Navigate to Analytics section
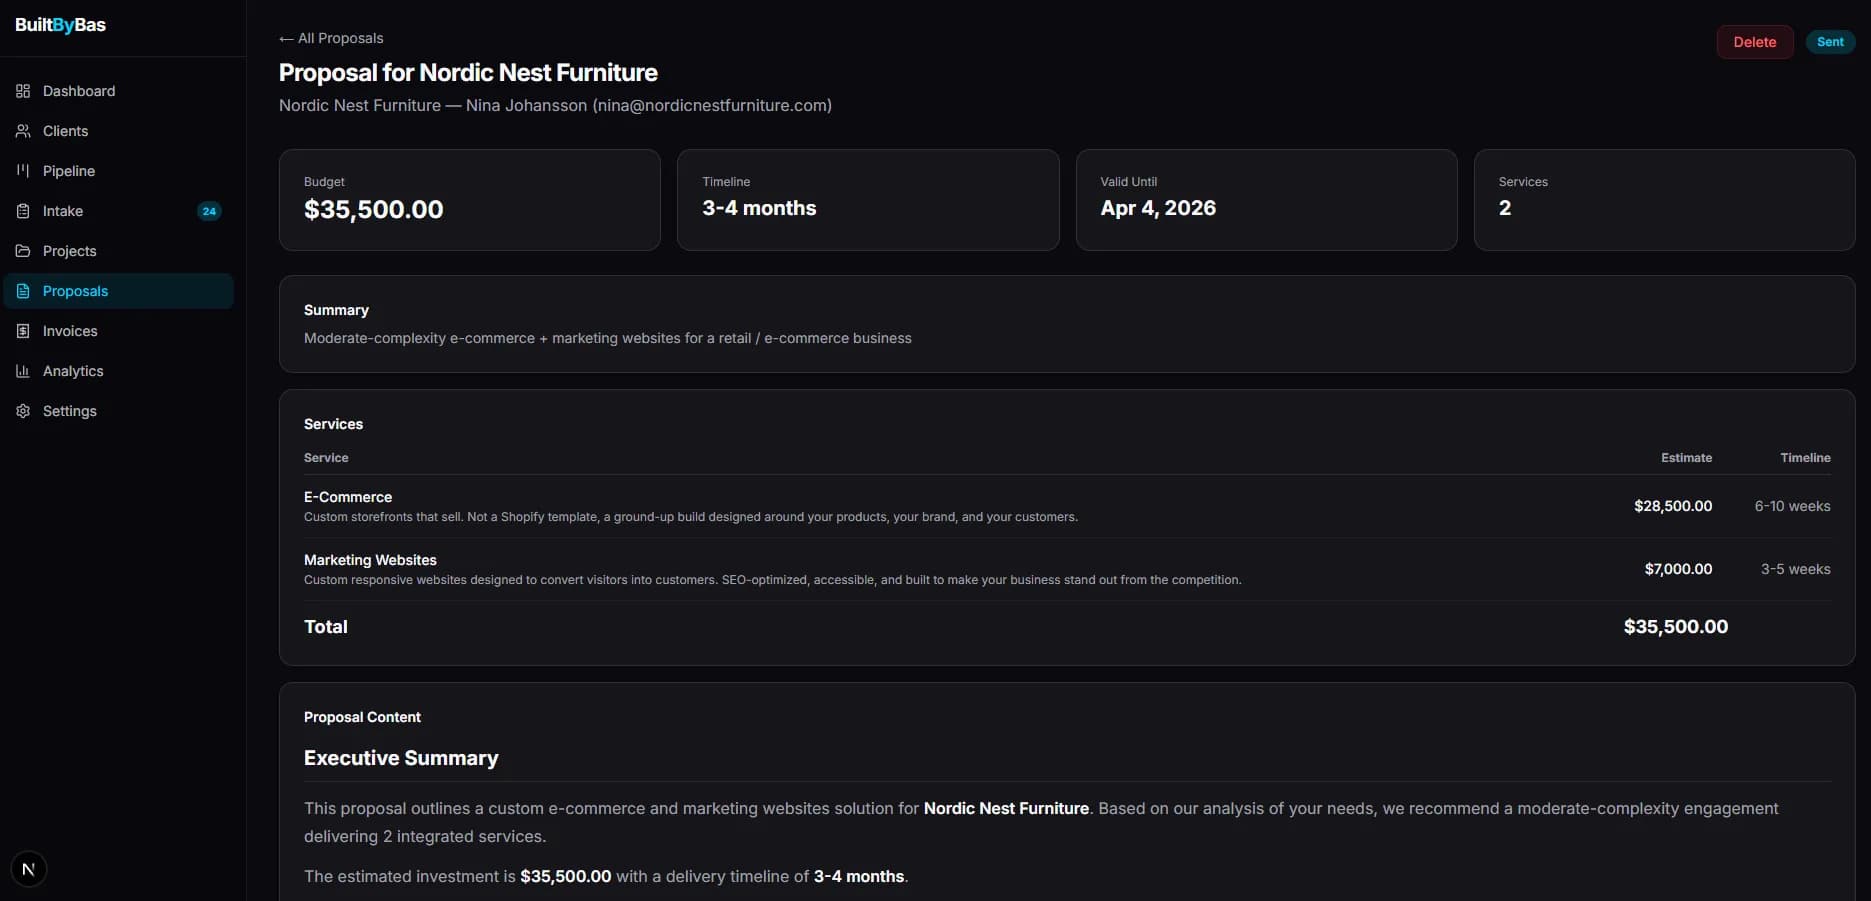Image resolution: width=1871 pixels, height=901 pixels. click(x=73, y=371)
